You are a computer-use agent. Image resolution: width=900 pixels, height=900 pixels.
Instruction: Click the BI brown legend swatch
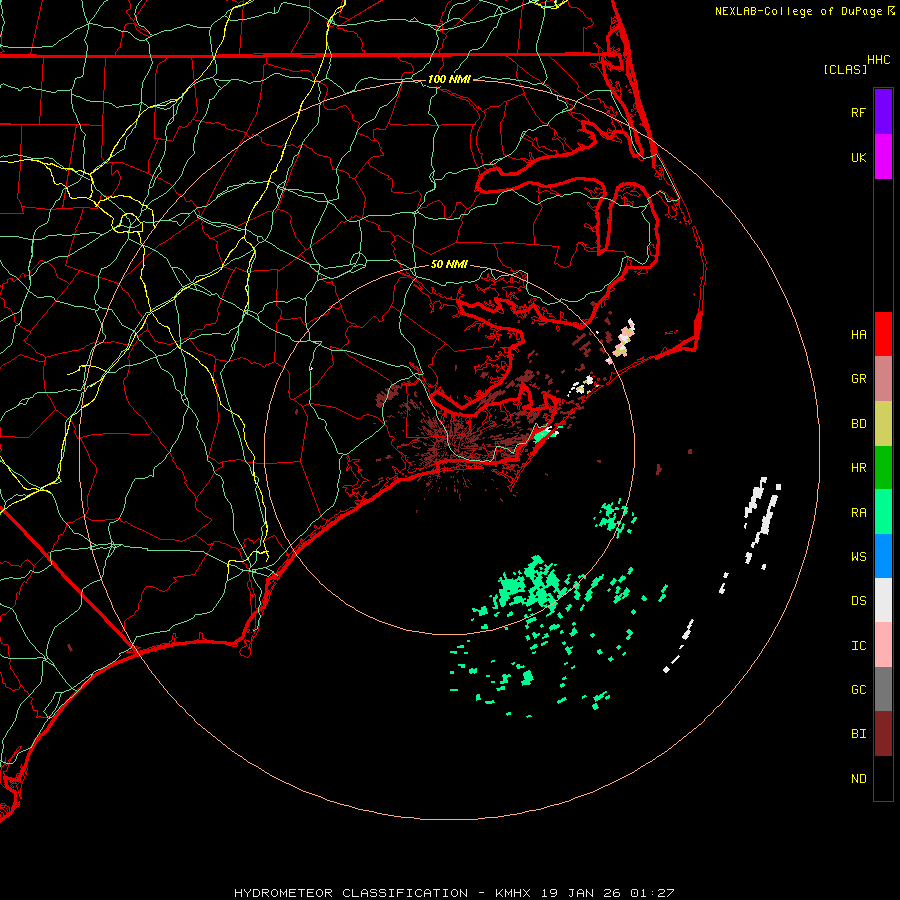(883, 734)
